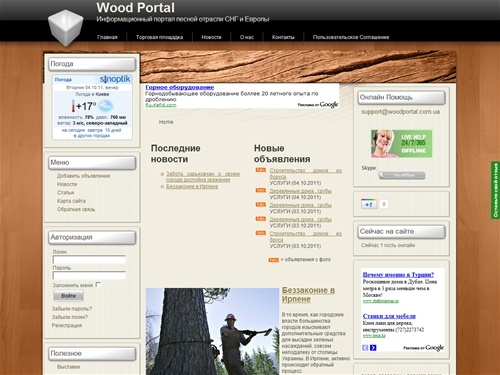Open the 'Почему именно в Турции?' ad link
The image size is (500, 375).
[398, 275]
